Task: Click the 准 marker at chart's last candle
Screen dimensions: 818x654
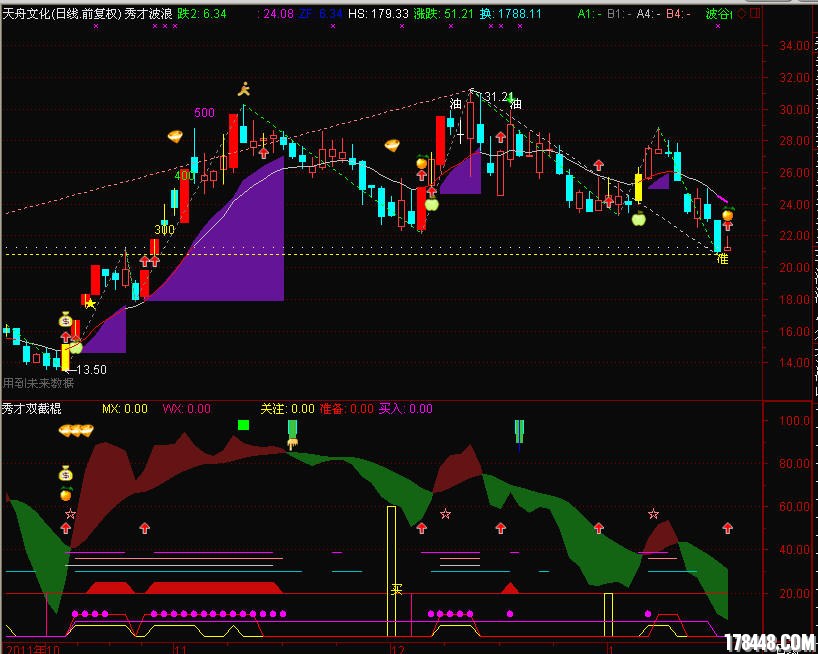Action: click(722, 259)
